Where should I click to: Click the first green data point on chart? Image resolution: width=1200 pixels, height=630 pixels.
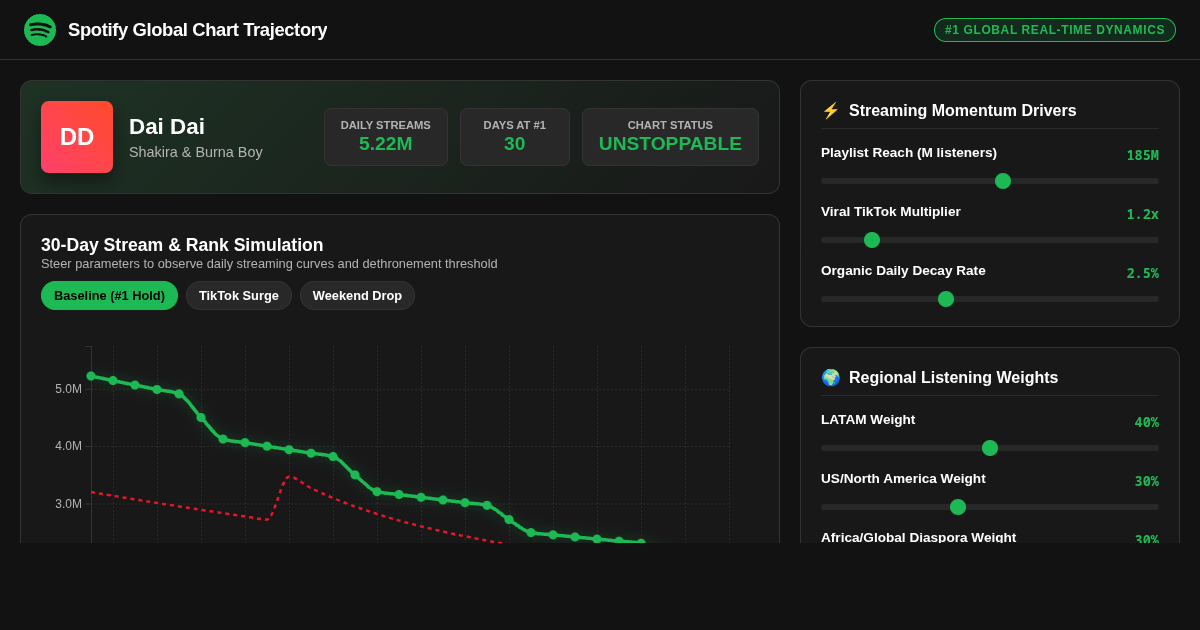(91, 376)
